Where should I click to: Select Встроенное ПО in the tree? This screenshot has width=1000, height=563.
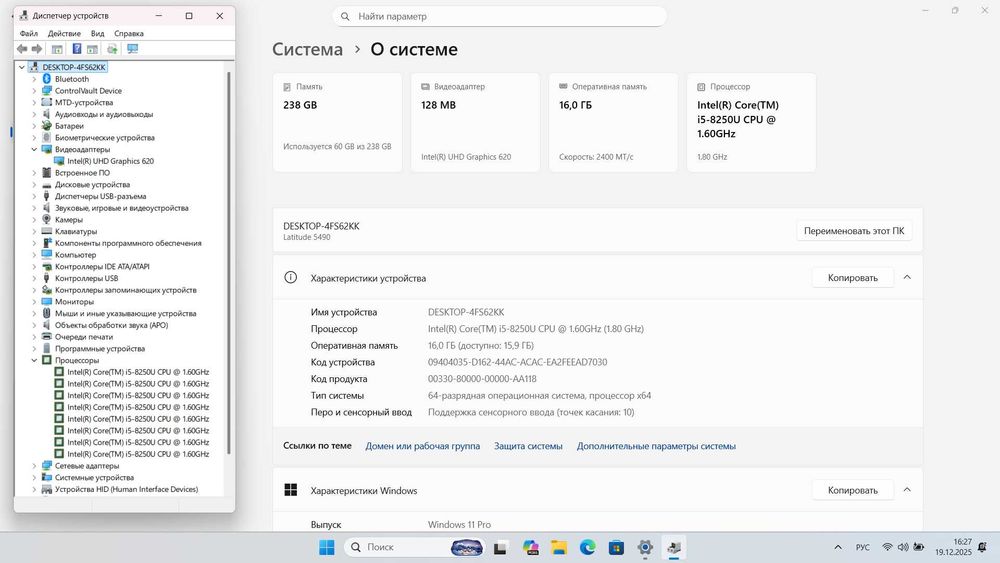82,173
